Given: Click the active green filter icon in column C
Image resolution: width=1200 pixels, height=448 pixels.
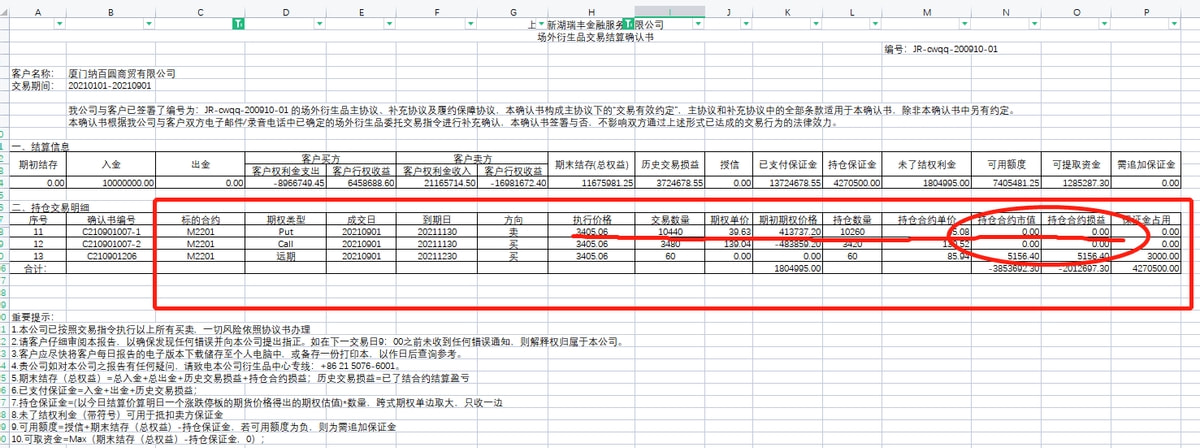Looking at the screenshot, I should coord(238,22).
